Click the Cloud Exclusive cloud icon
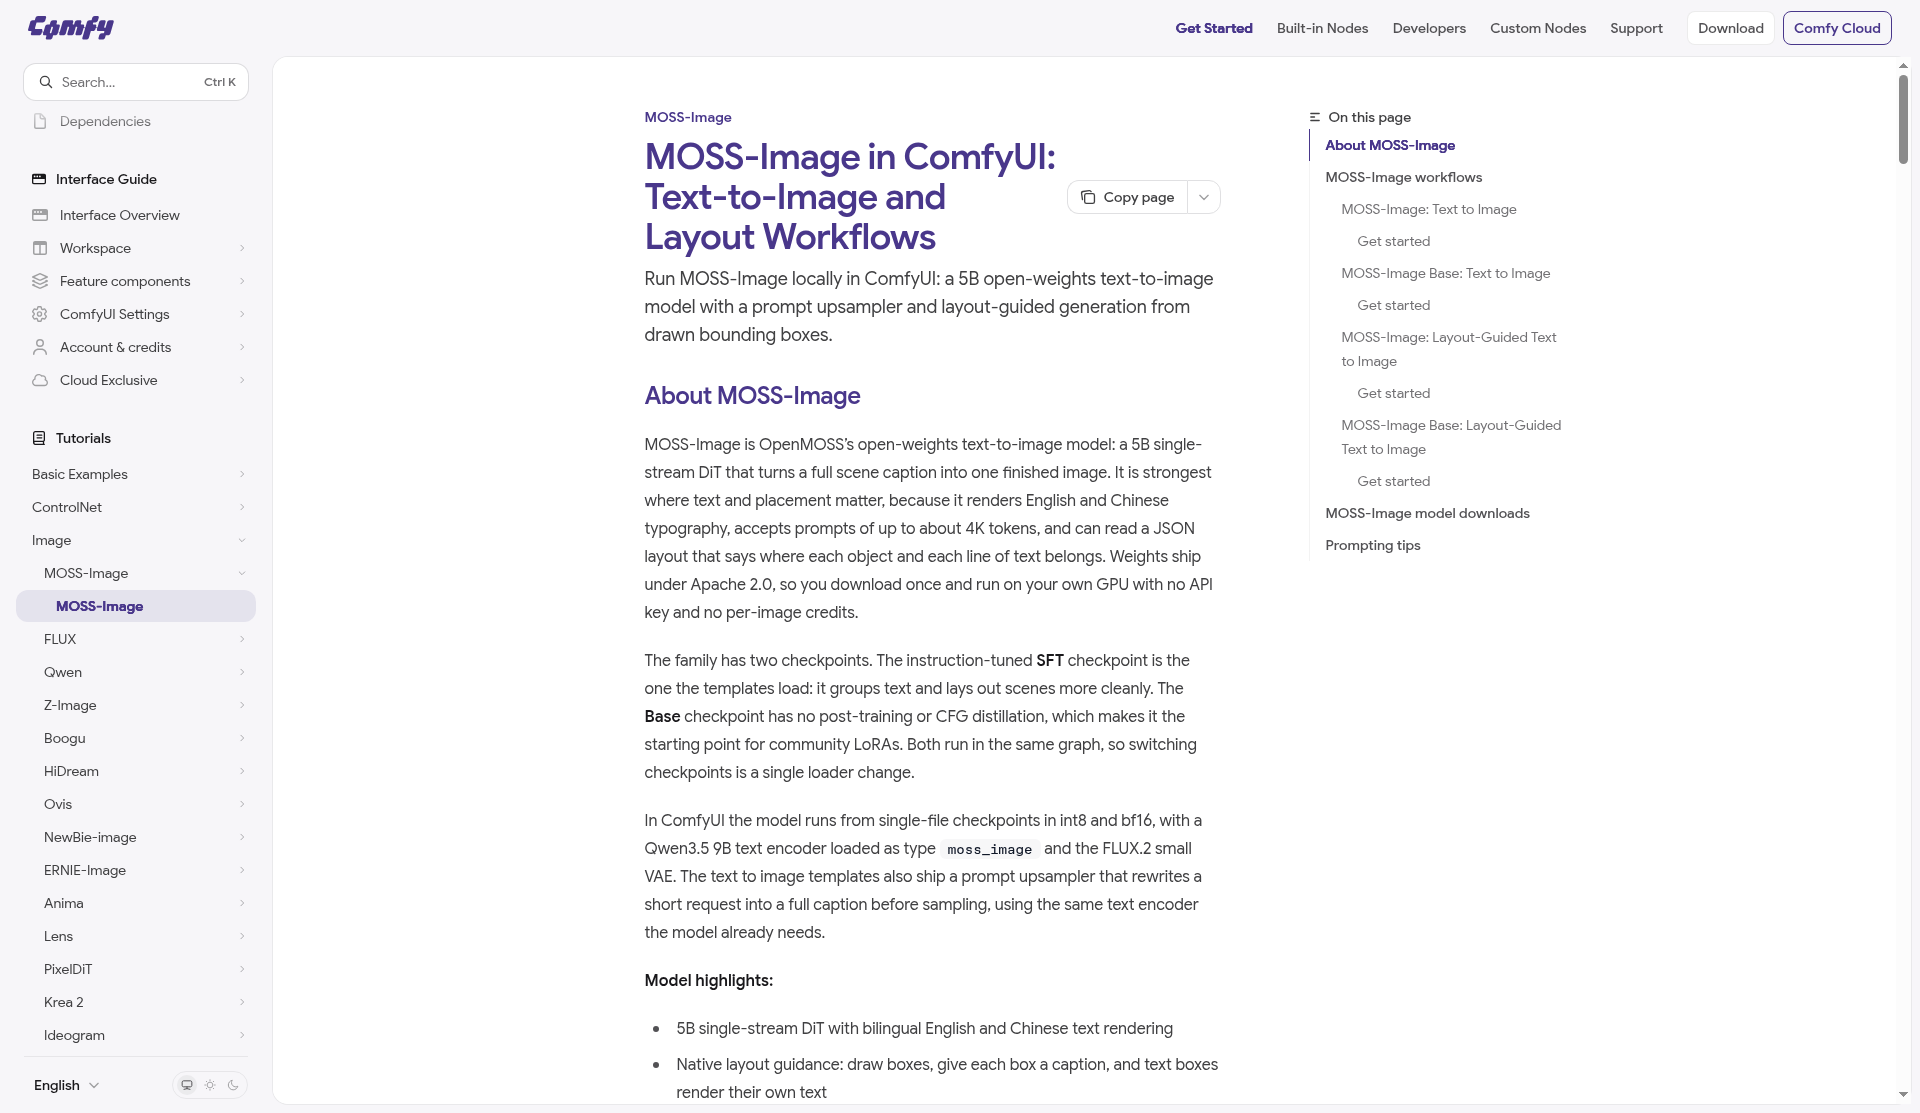1920x1113 pixels. click(x=40, y=380)
